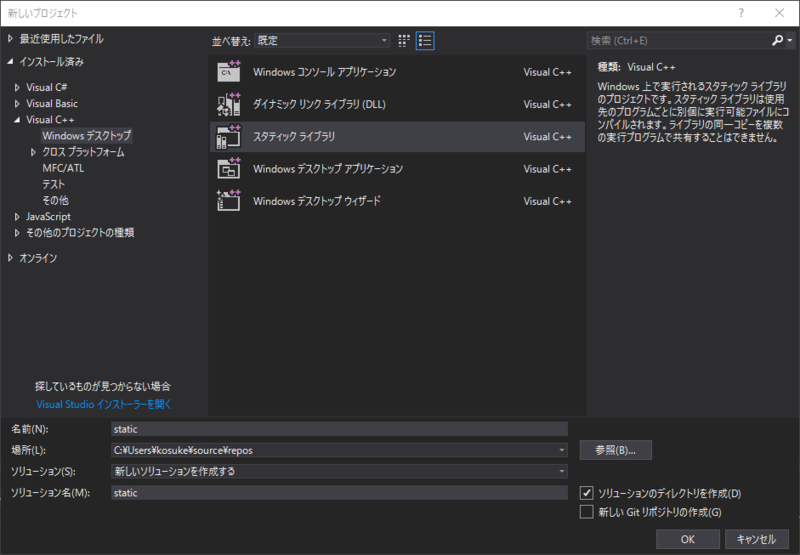The image size is (800, 555).
Task: Open the search options dropdown arrow
Action: tap(790, 40)
